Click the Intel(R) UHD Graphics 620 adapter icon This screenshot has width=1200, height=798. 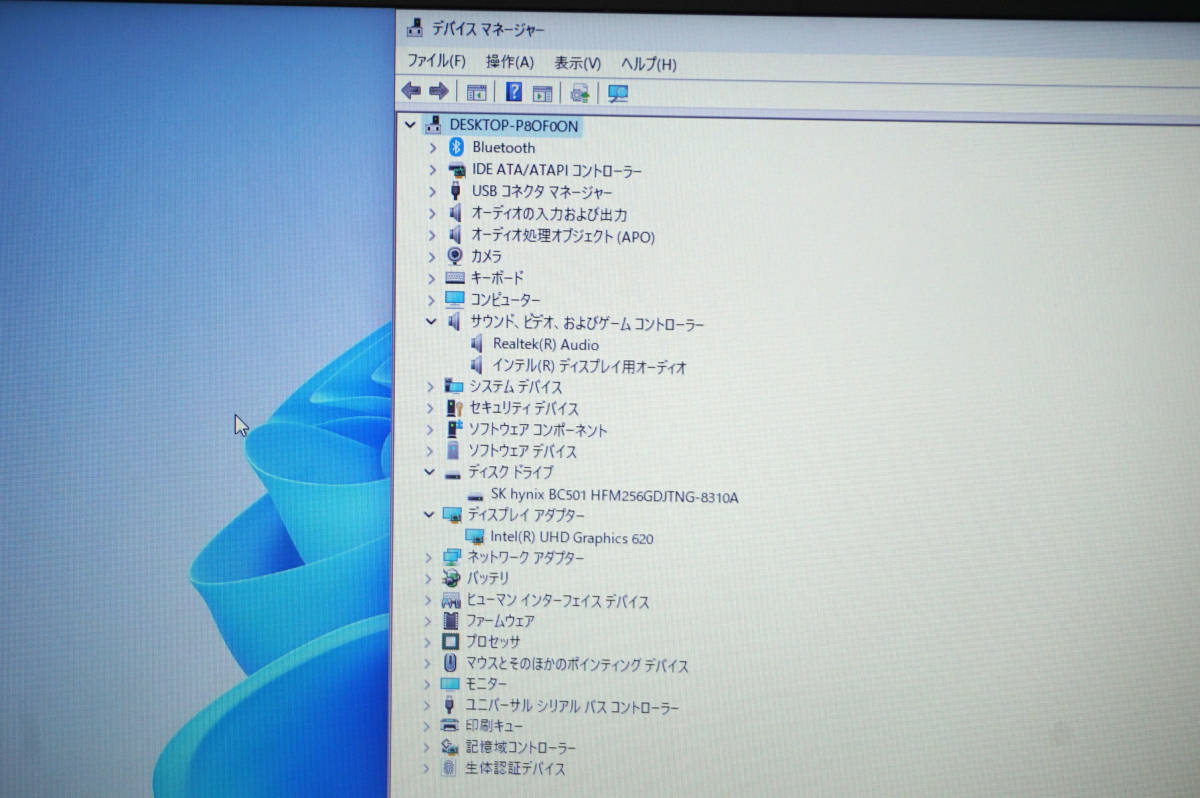click(x=475, y=538)
